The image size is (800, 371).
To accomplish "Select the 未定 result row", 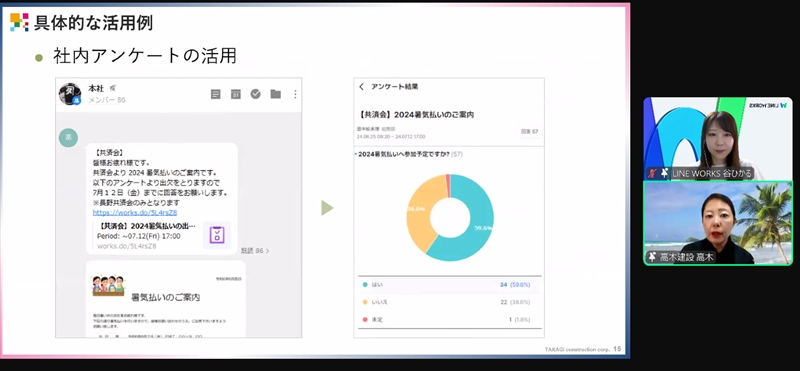I will (449, 319).
